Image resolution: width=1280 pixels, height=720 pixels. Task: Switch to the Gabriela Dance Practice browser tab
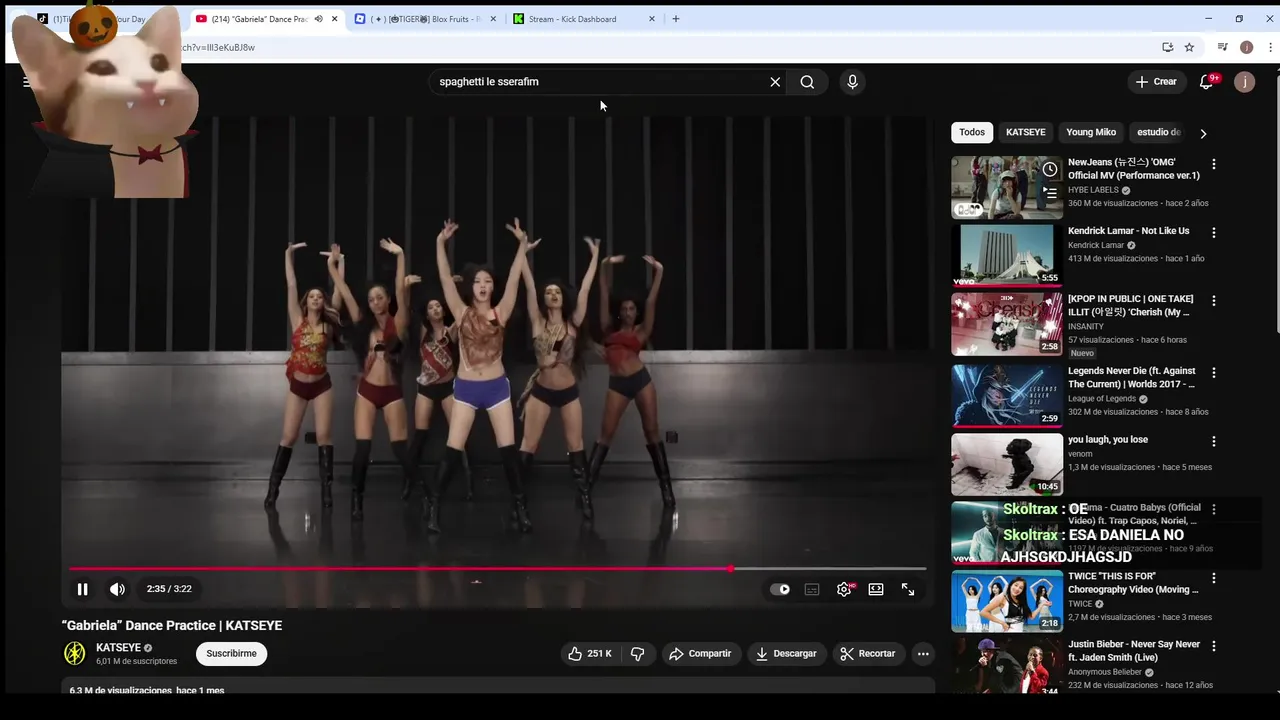(258, 19)
